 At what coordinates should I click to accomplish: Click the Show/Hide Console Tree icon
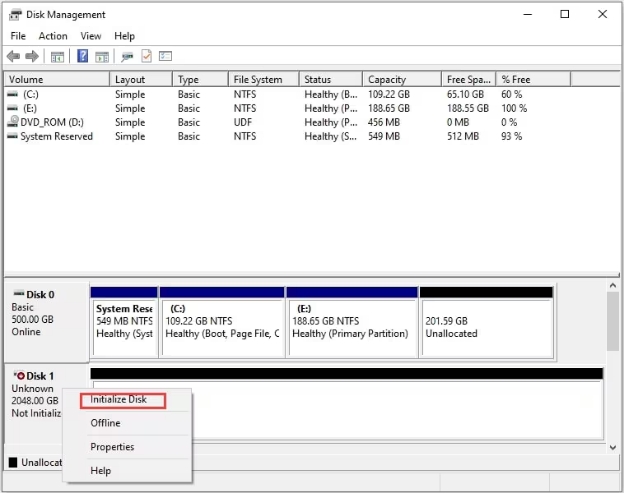coord(58,56)
